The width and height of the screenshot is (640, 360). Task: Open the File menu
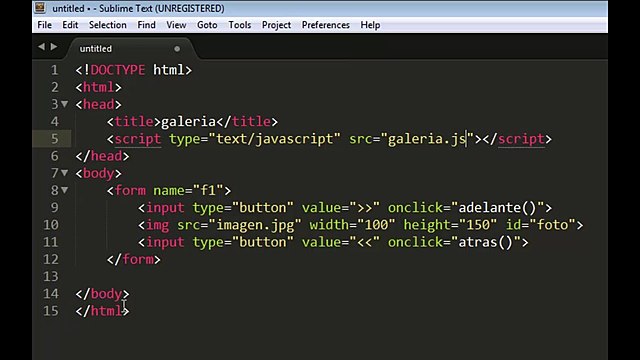click(44, 25)
